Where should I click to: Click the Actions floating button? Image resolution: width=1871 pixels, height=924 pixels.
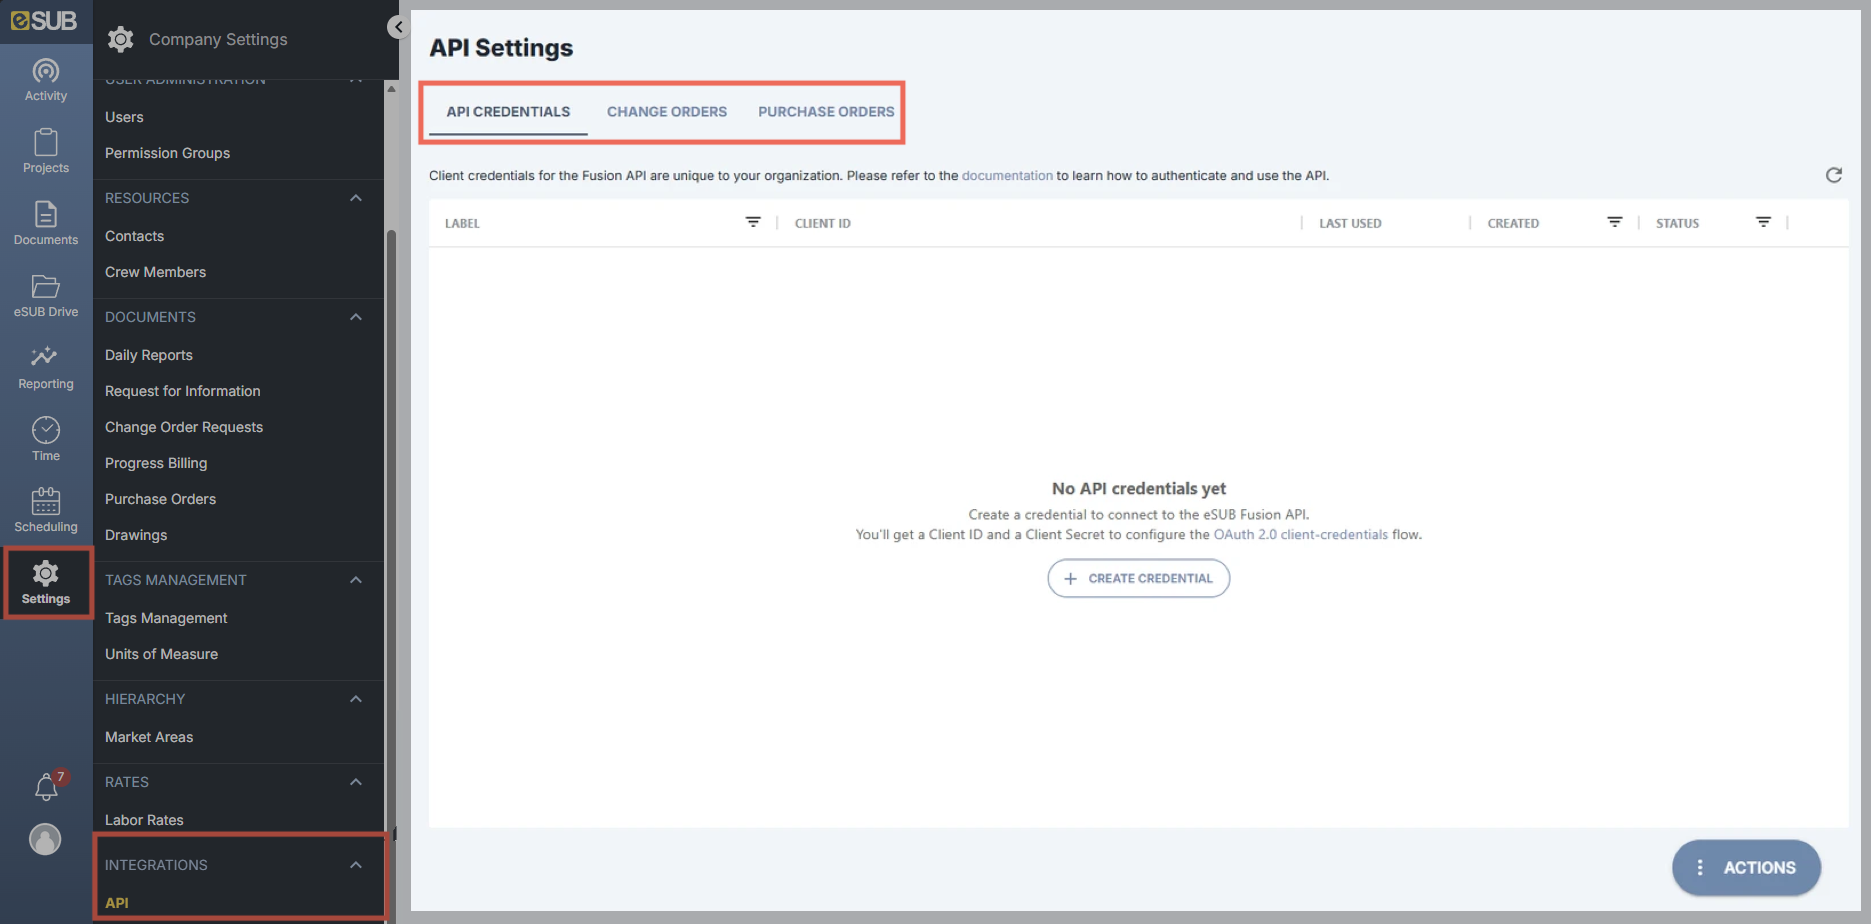click(1746, 868)
